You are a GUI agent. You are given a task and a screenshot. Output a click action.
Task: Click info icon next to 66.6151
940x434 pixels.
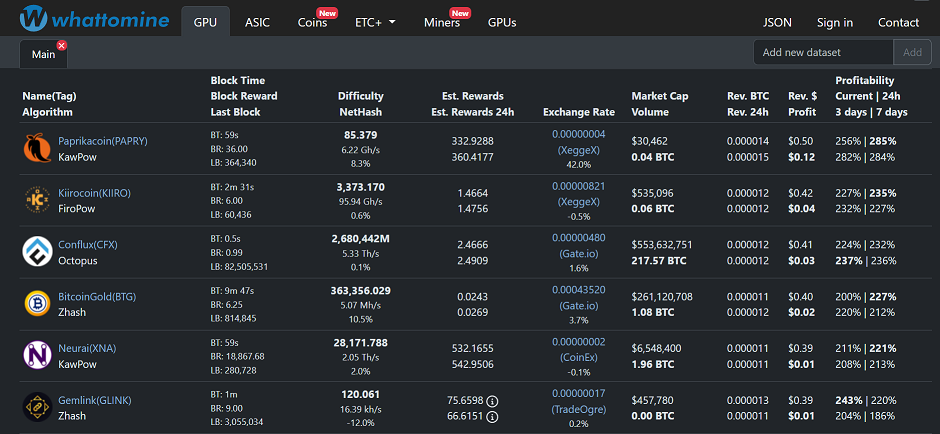click(x=492, y=416)
